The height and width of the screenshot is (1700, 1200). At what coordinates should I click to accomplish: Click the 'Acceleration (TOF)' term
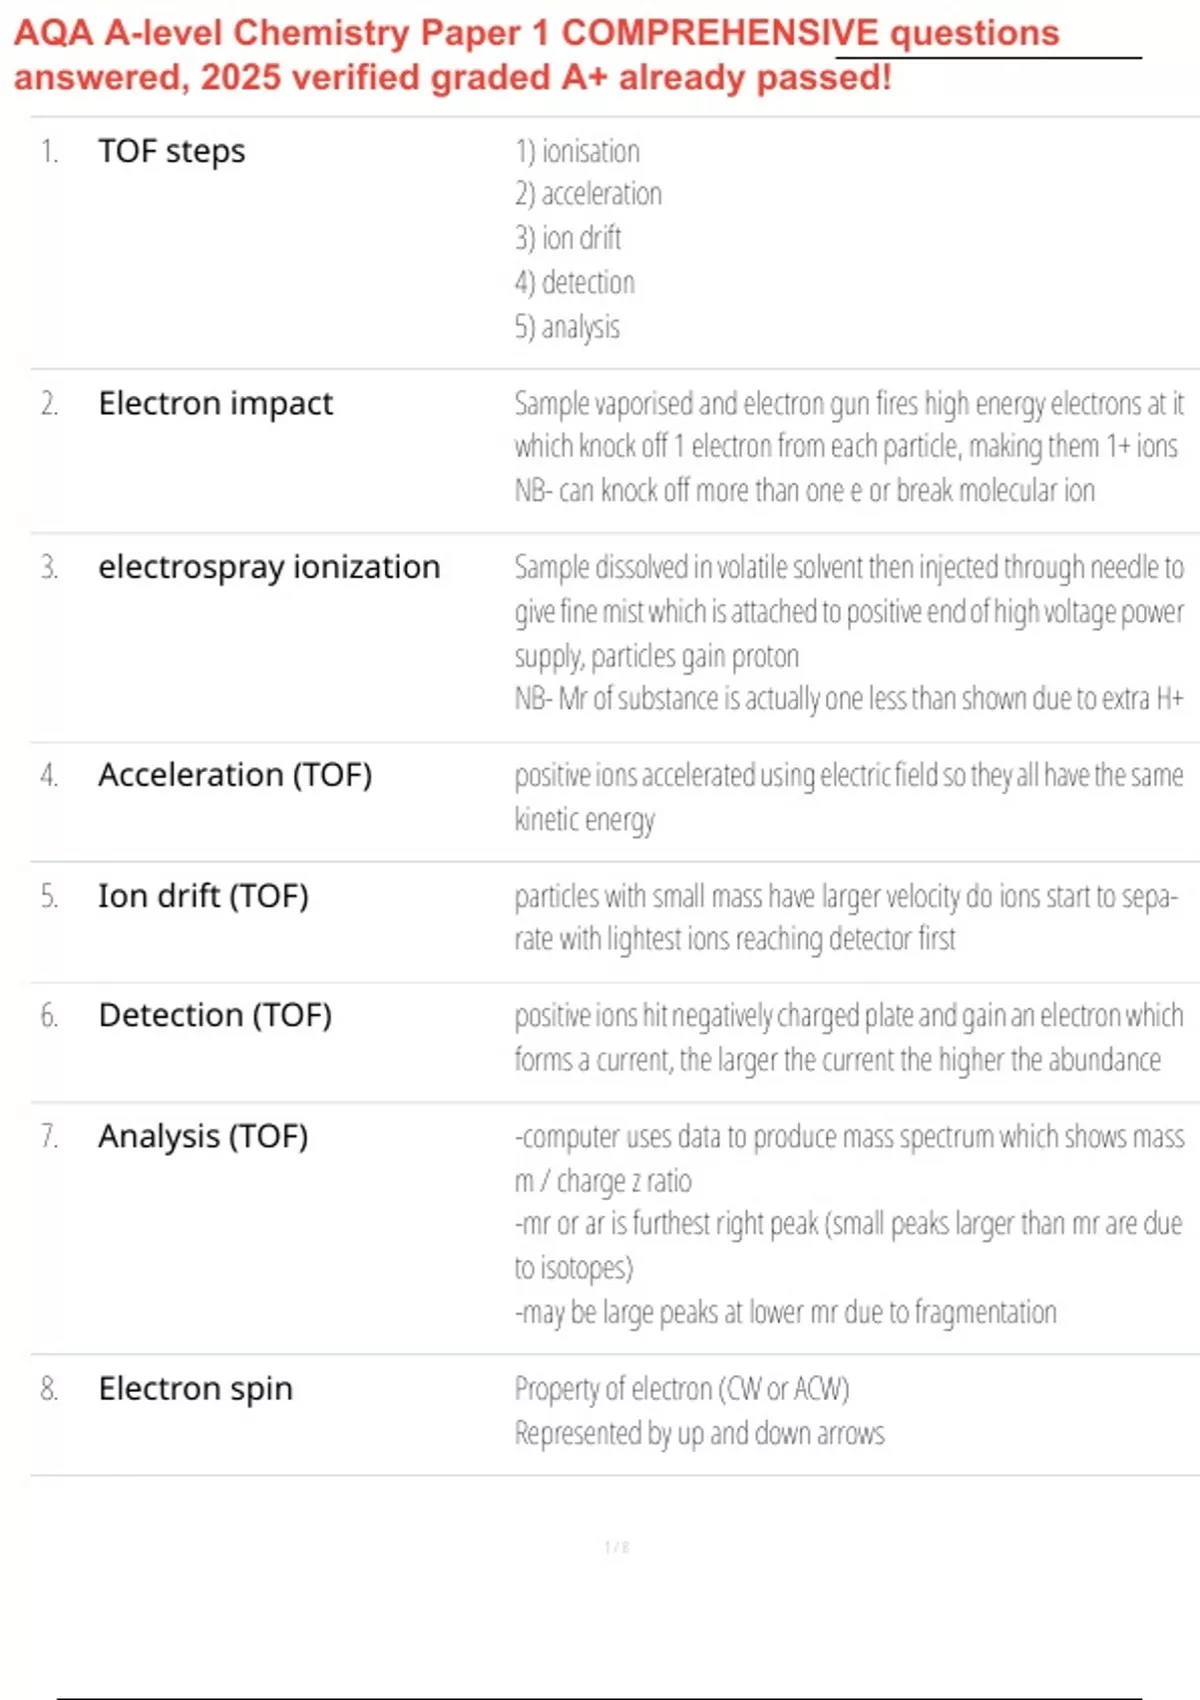[x=235, y=775]
